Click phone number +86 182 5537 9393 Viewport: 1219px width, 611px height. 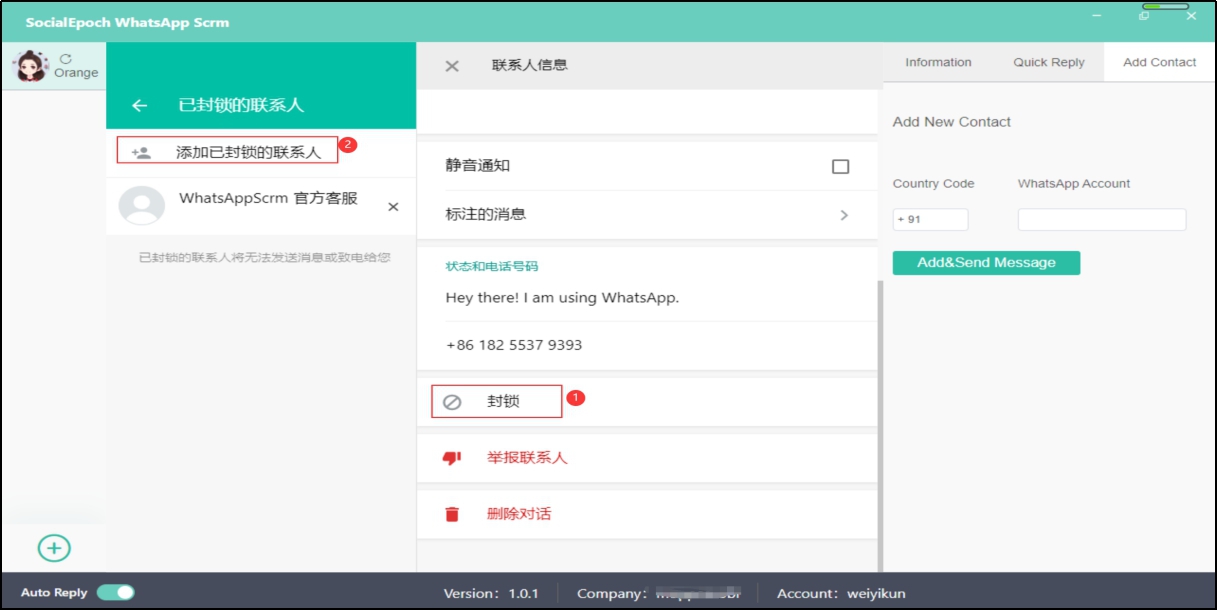point(514,345)
